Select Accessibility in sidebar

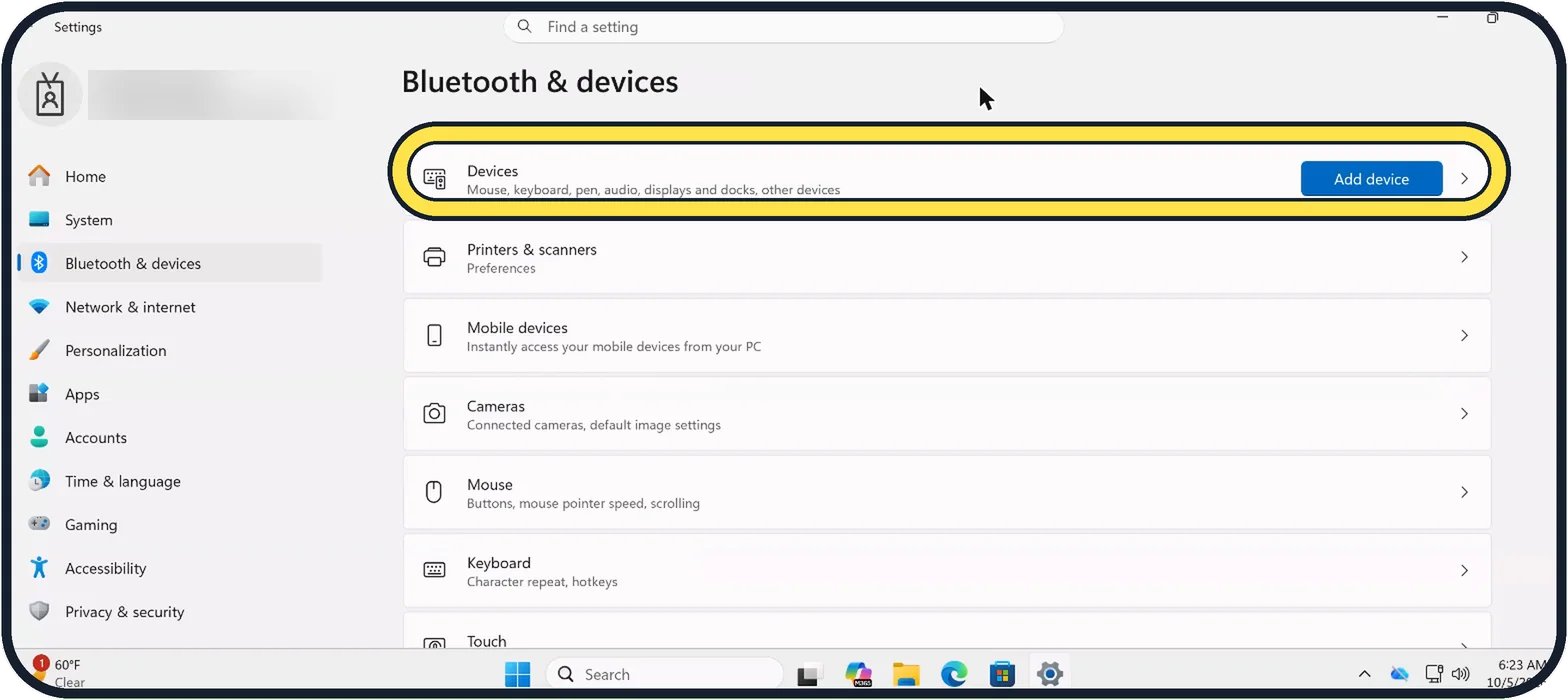[x=169, y=568]
